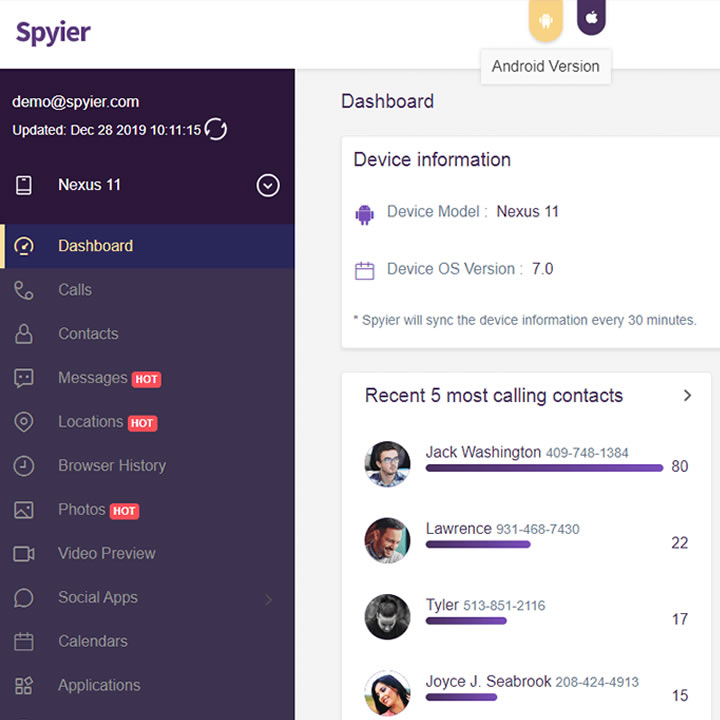The image size is (720, 720).
Task: Click Lawrence's call count bar
Action: 478,544
